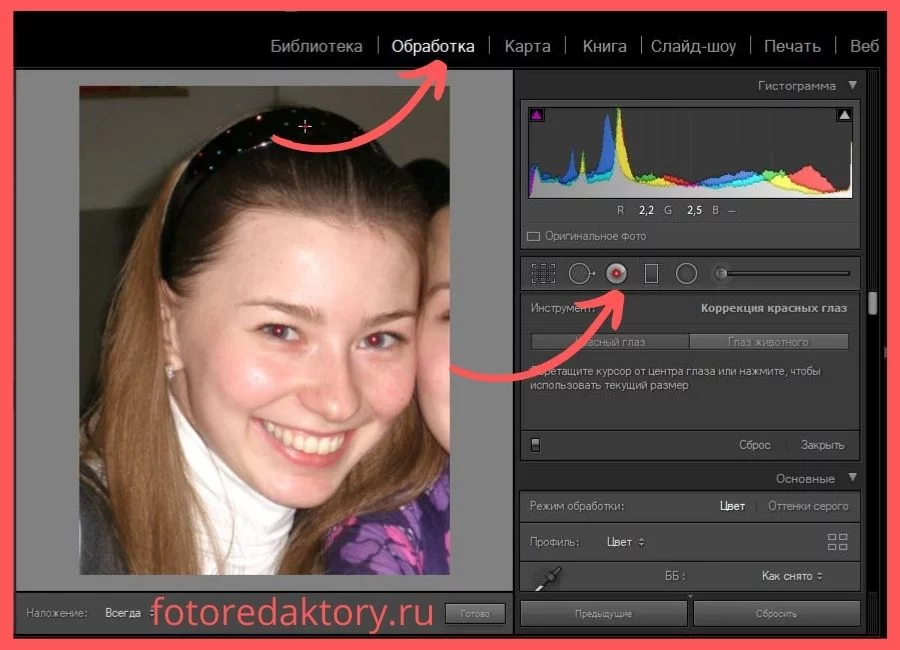Screen dimensions: 900x650
Task: Toggle highlight clipping indicator in histogram
Action: [x=844, y=115]
